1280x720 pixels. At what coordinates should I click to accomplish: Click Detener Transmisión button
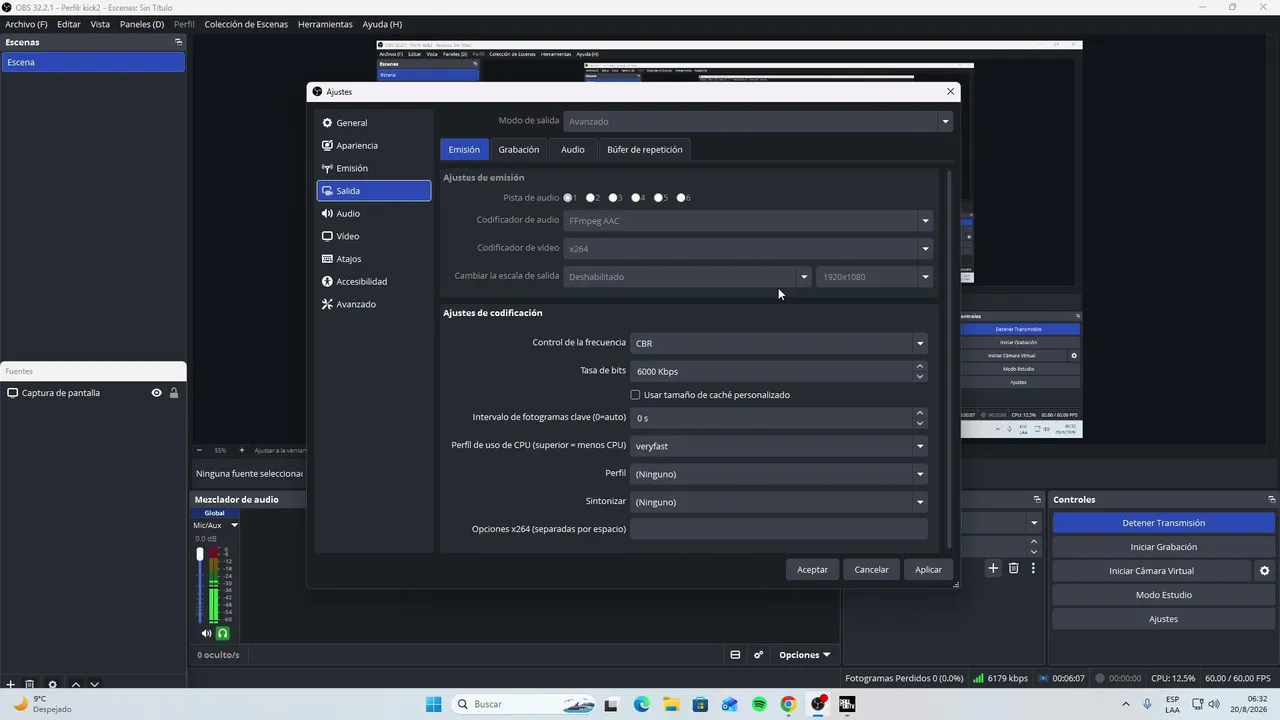tap(1163, 523)
